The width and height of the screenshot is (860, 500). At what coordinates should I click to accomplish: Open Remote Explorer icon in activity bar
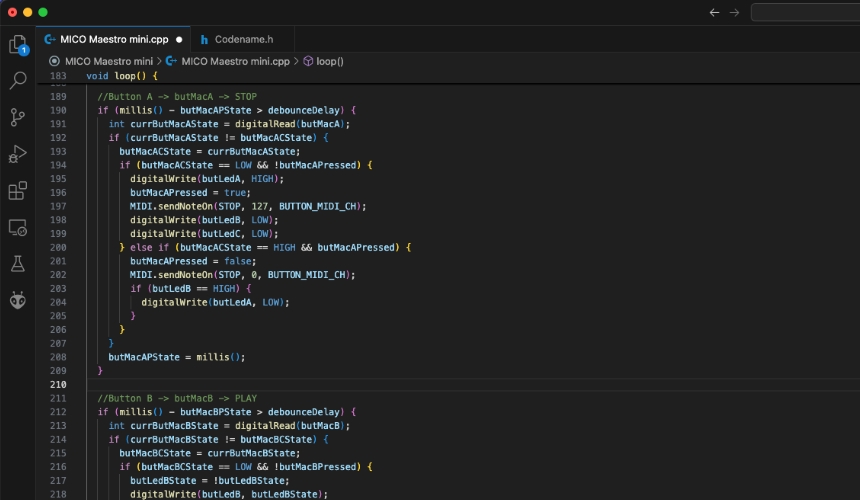coord(18,228)
